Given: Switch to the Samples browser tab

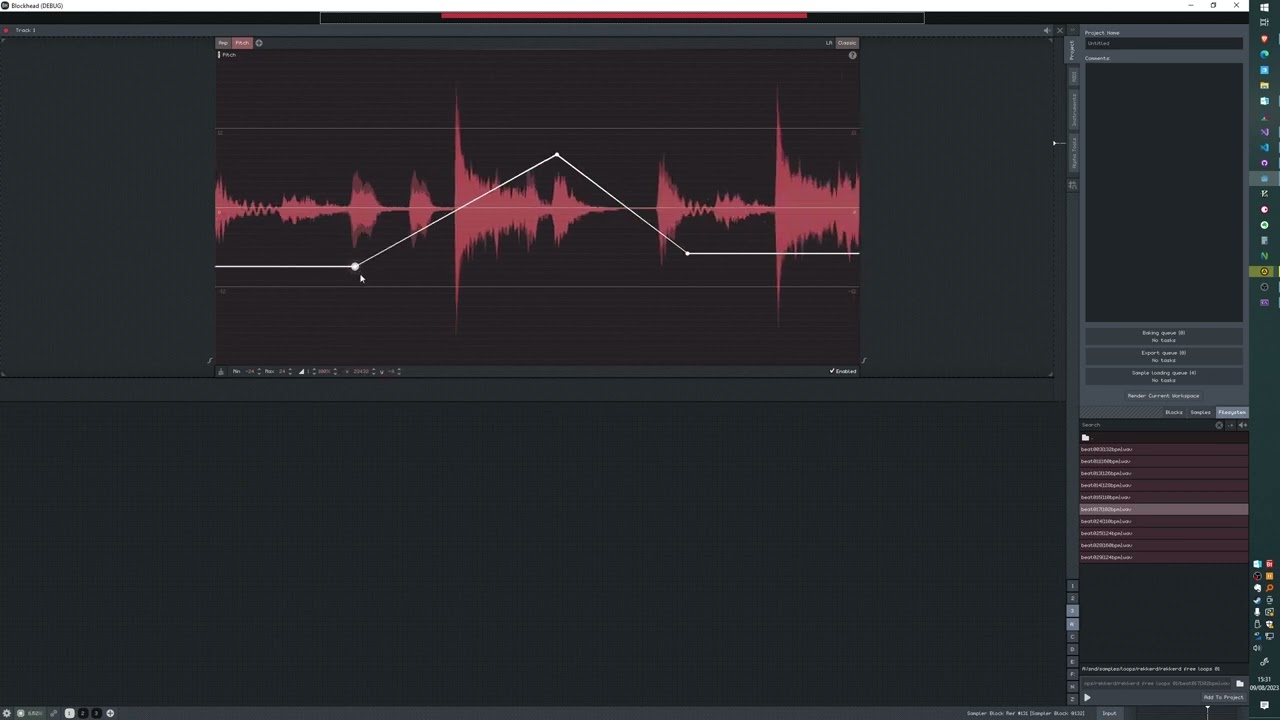Looking at the screenshot, I should pyautogui.click(x=1201, y=412).
